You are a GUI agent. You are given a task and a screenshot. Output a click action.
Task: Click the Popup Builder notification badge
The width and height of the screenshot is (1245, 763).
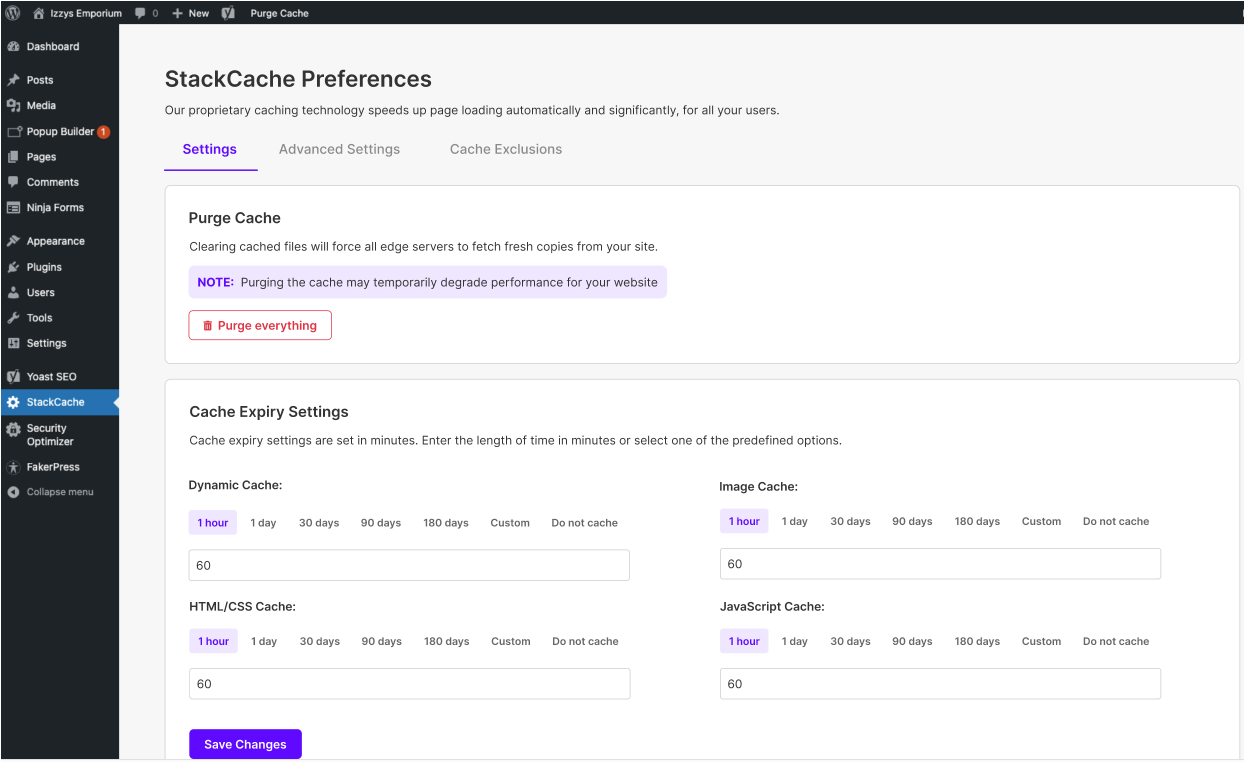tap(104, 131)
